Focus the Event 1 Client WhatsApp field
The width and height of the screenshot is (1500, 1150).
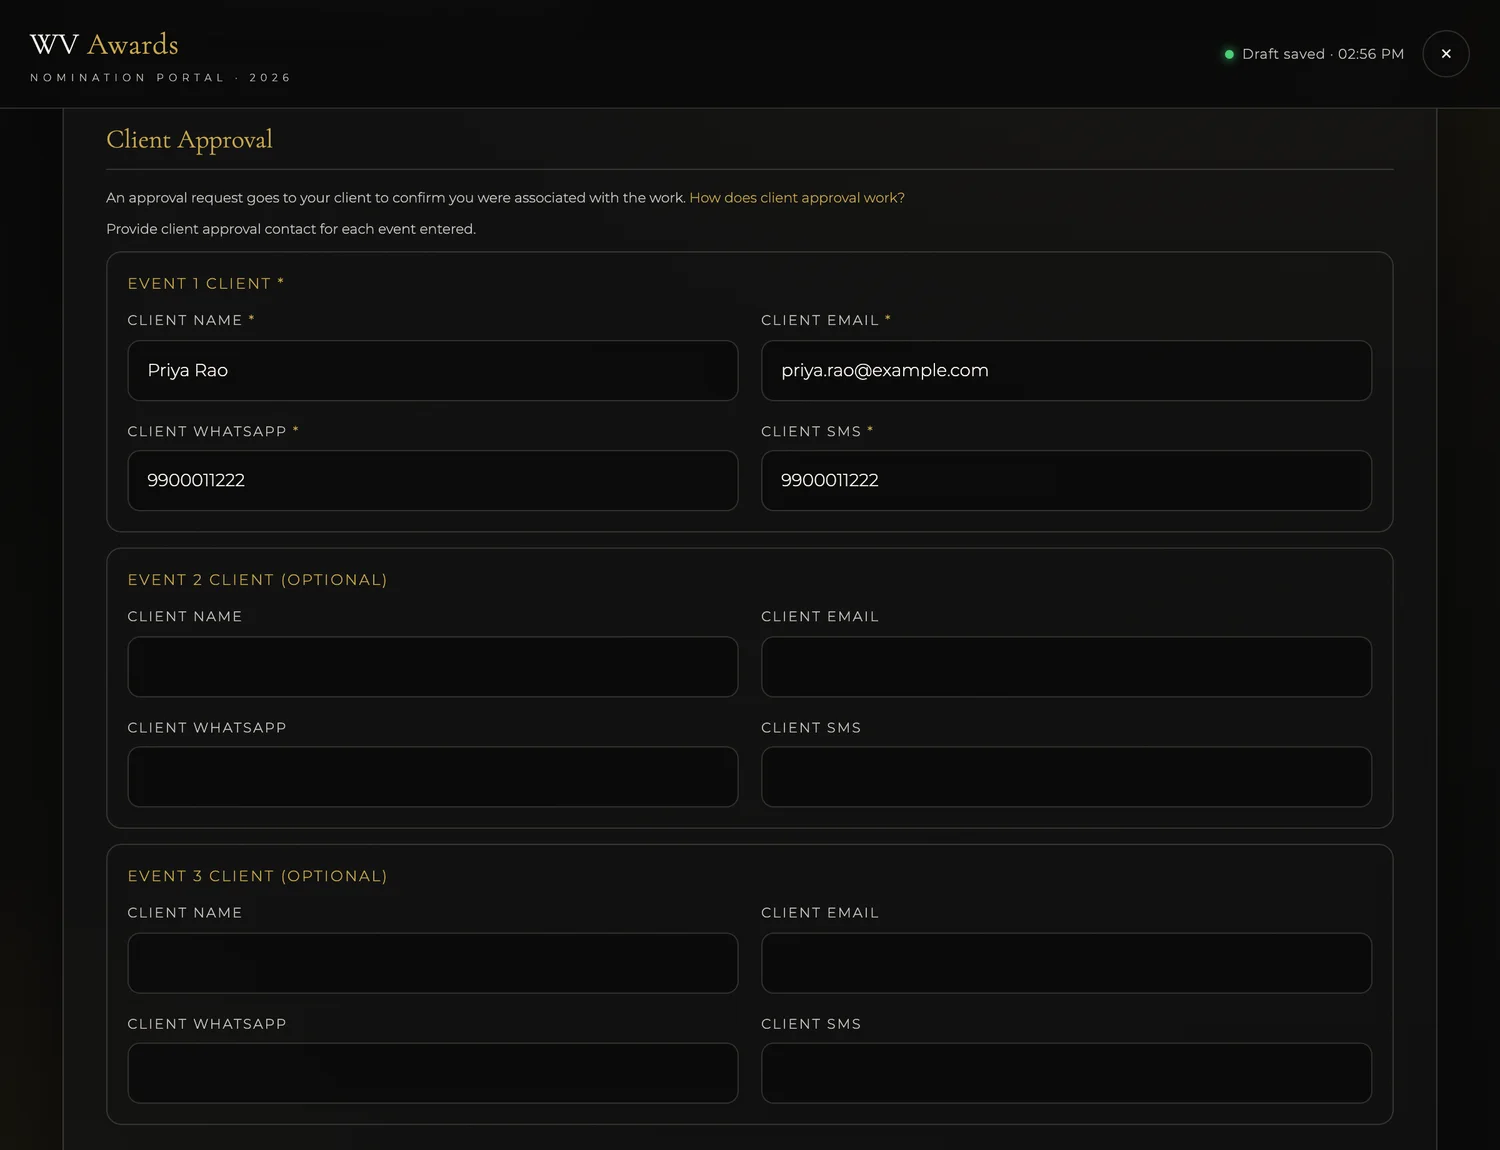point(433,481)
